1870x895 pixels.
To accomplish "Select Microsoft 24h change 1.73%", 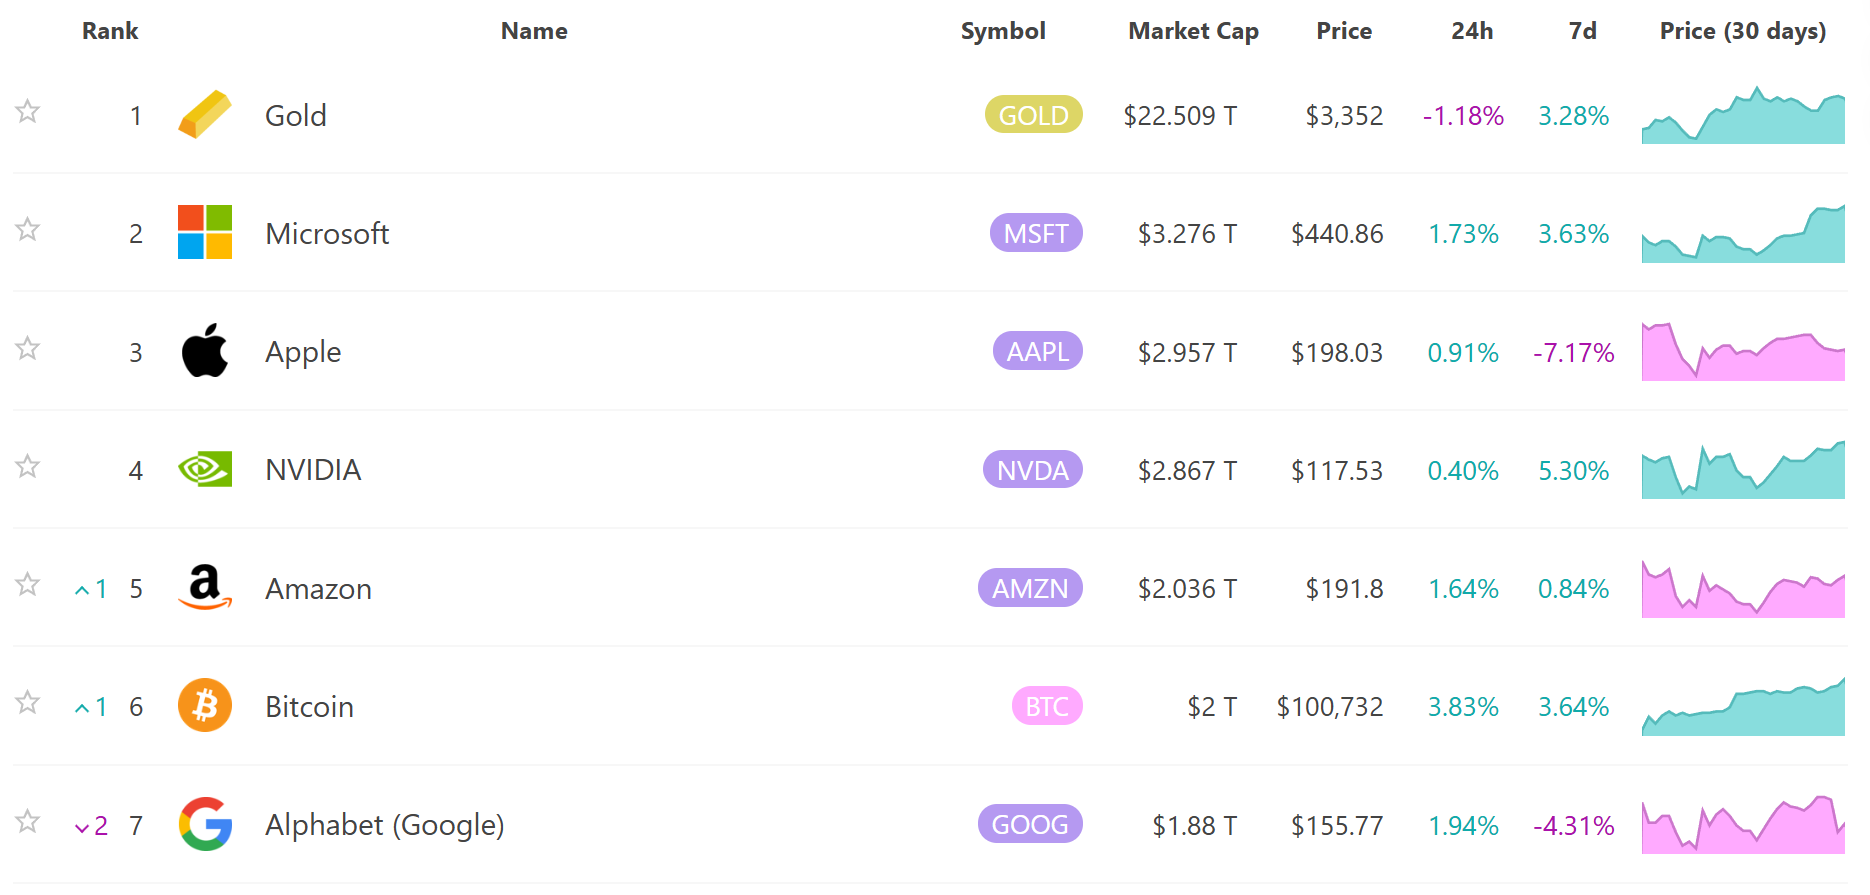I will [x=1463, y=234].
